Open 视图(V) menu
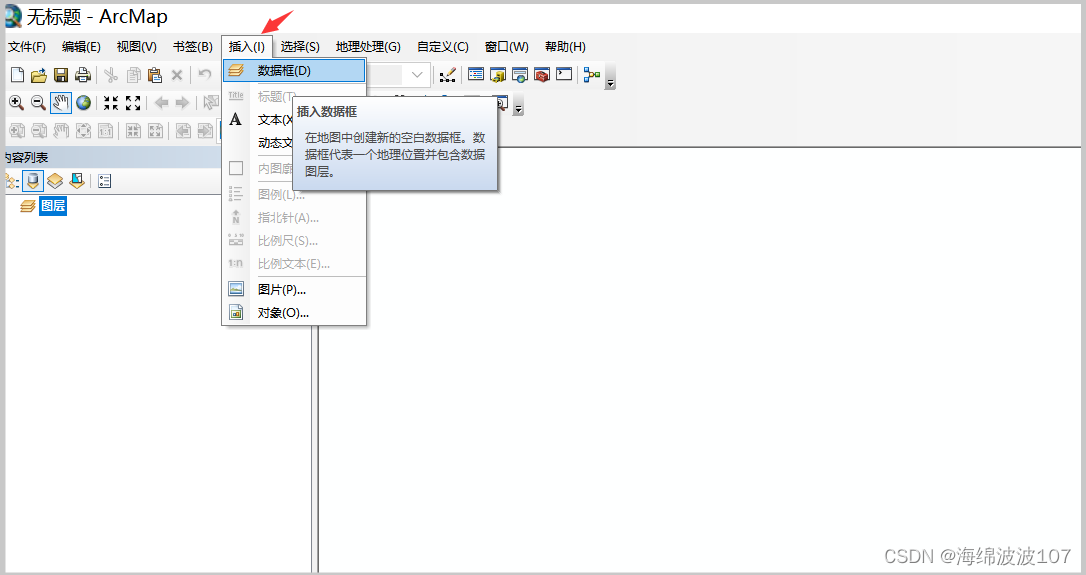 click(136, 46)
